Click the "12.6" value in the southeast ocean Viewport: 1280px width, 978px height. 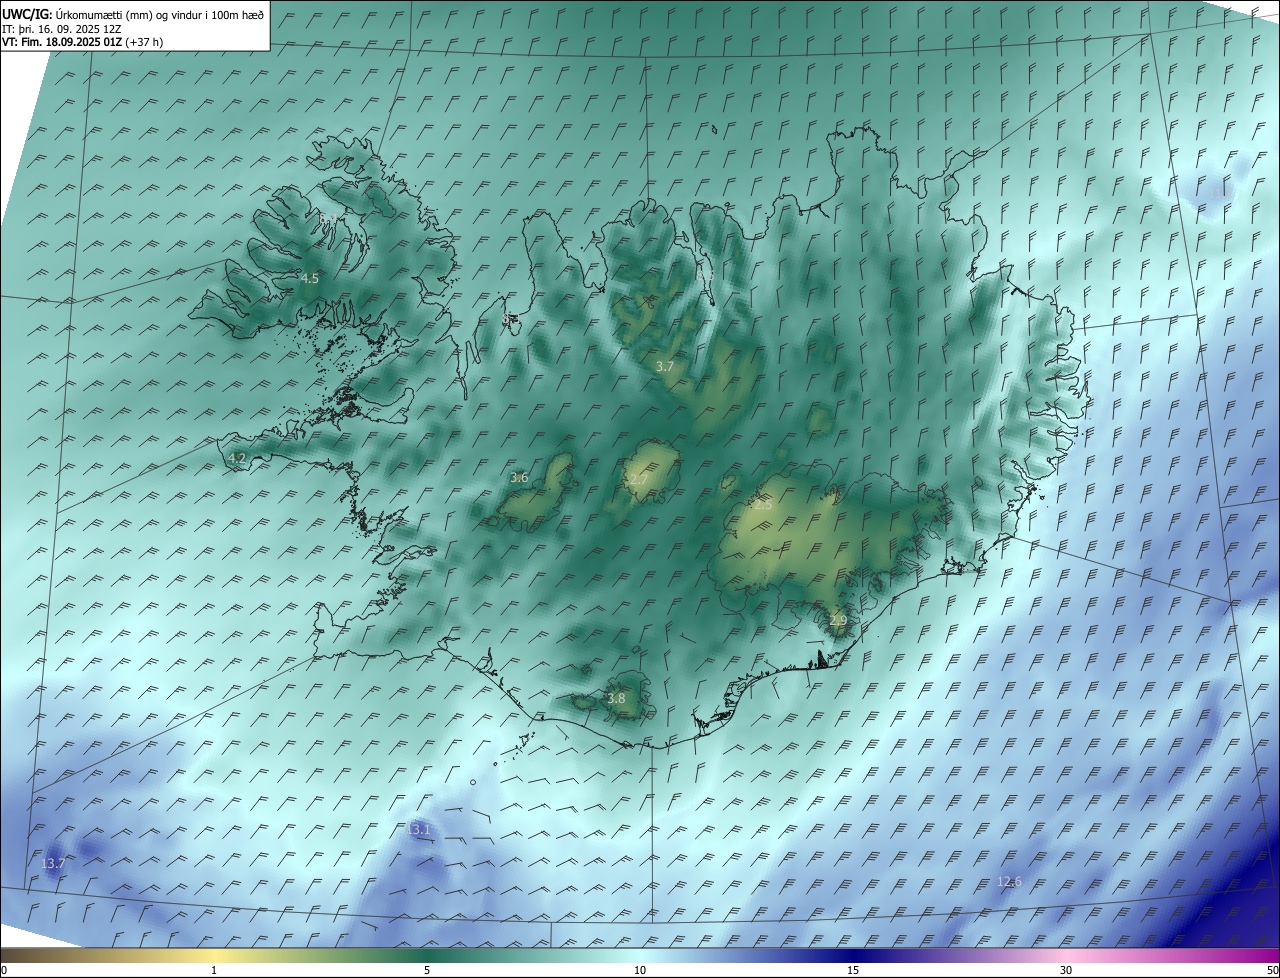pyautogui.click(x=1010, y=882)
